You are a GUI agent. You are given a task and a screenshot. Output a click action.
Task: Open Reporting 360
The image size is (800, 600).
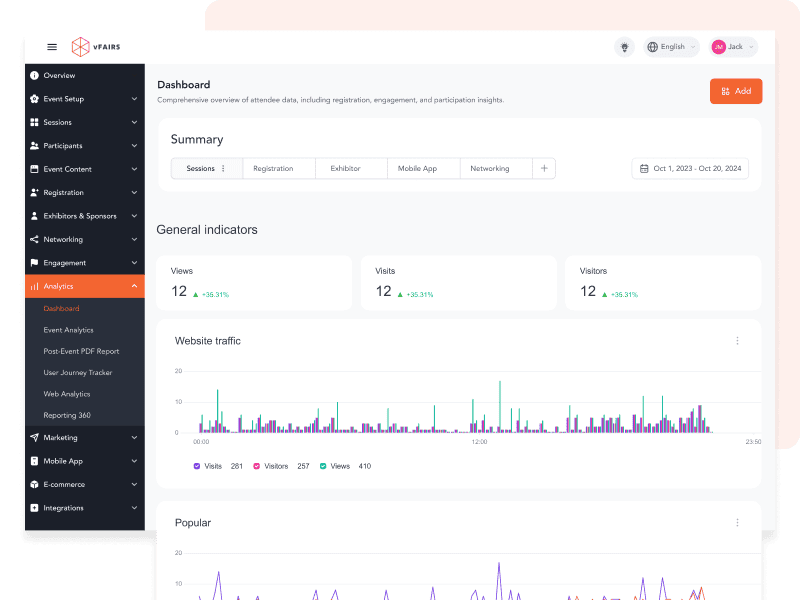click(x=67, y=416)
